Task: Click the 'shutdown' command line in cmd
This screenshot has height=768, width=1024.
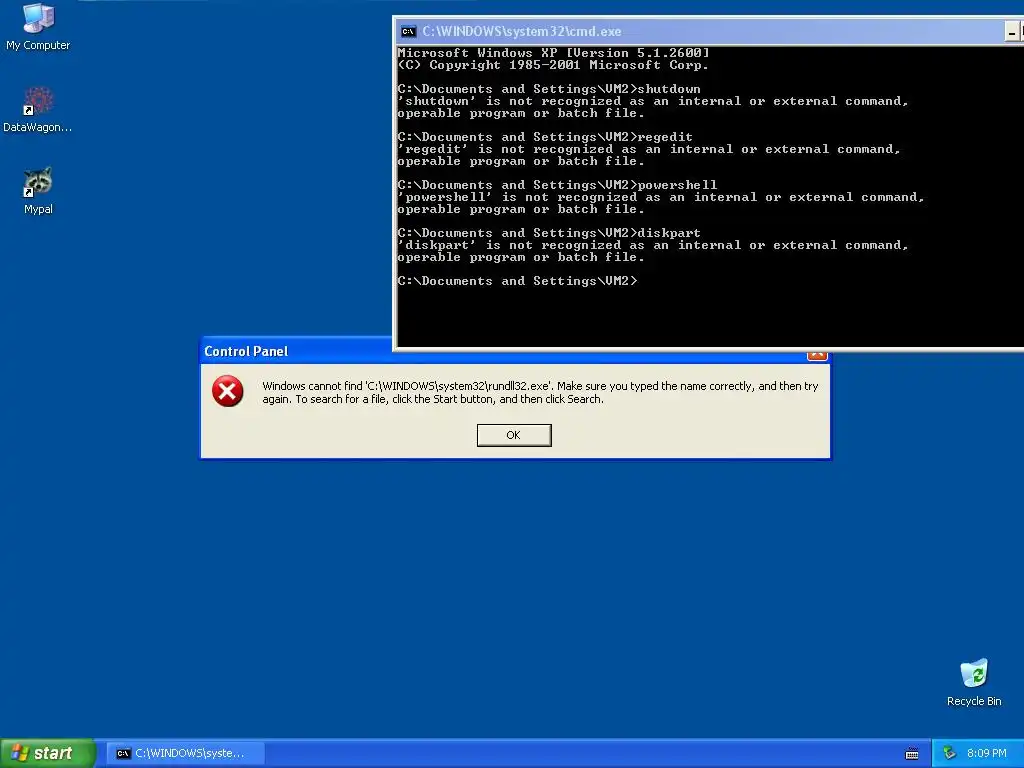Action: point(549,89)
